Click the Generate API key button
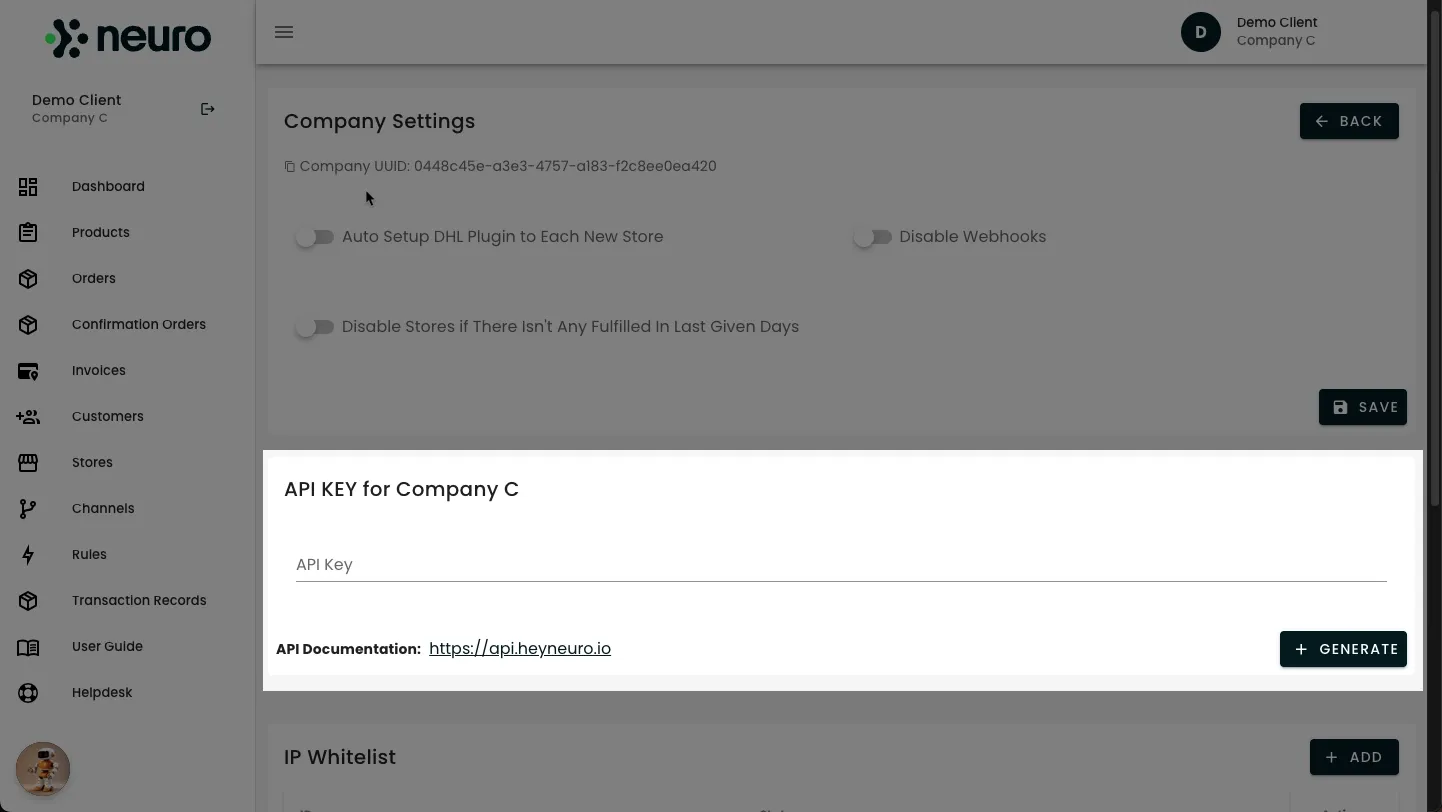This screenshot has width=1442, height=812. point(1343,649)
